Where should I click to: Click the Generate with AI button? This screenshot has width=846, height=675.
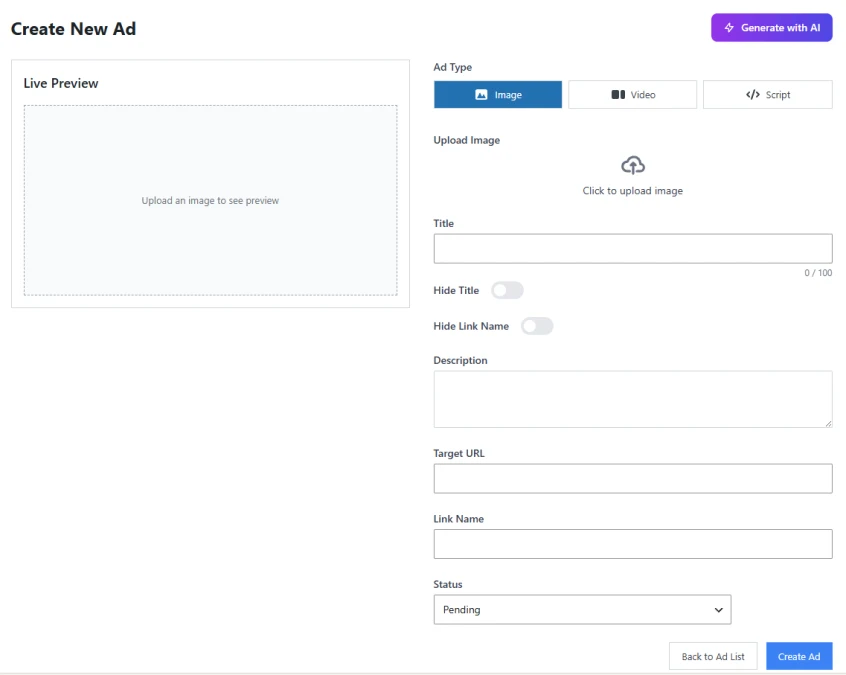[772, 28]
